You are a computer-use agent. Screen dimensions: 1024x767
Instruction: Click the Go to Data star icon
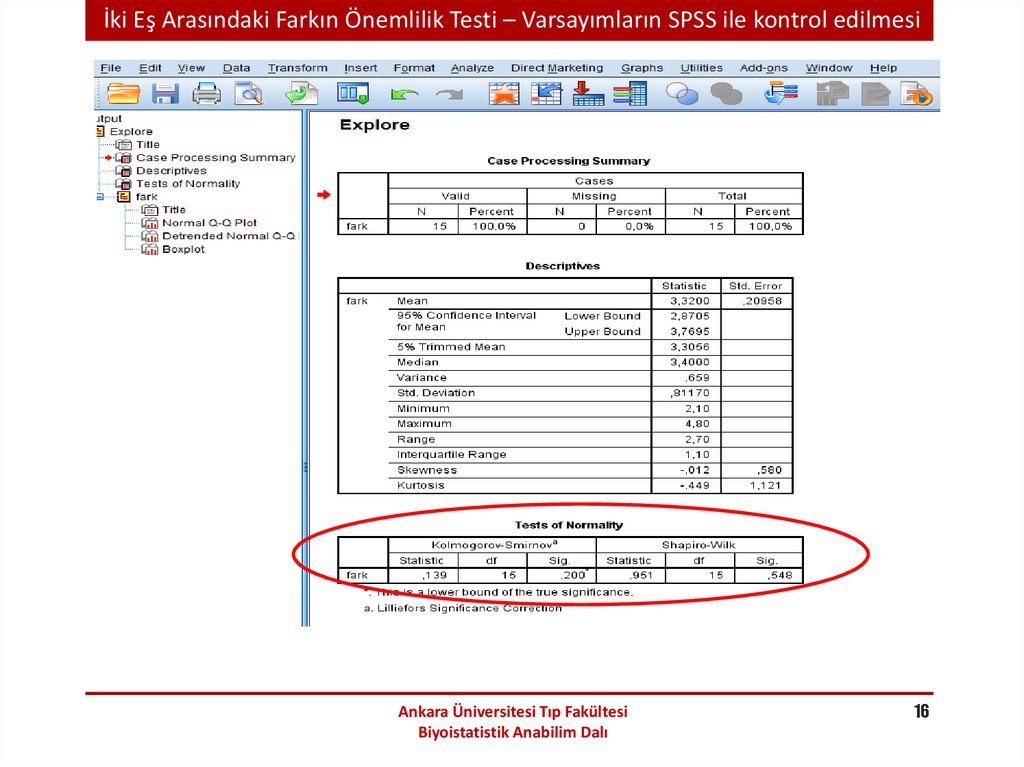pos(503,94)
